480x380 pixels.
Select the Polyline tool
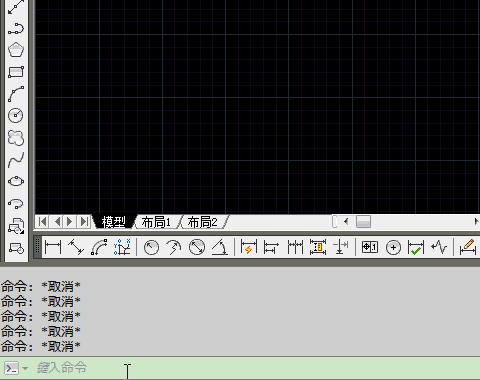(16, 29)
